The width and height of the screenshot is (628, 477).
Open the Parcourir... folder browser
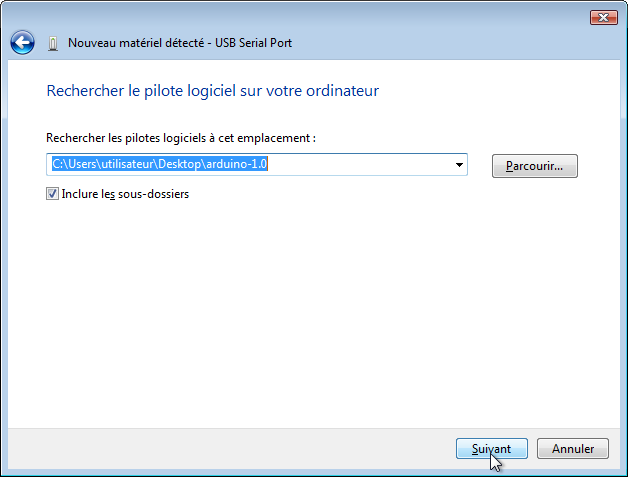[x=535, y=166]
